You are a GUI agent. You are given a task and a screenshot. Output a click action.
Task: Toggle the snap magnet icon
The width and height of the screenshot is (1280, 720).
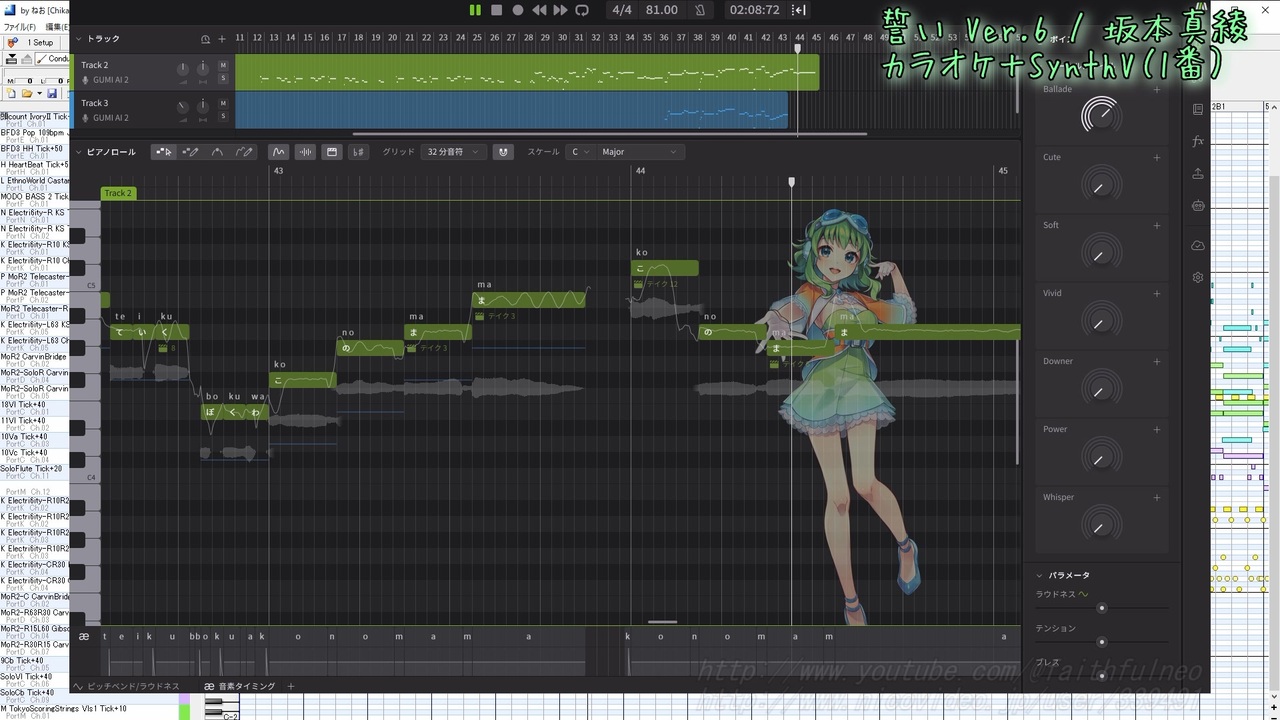pos(503,152)
